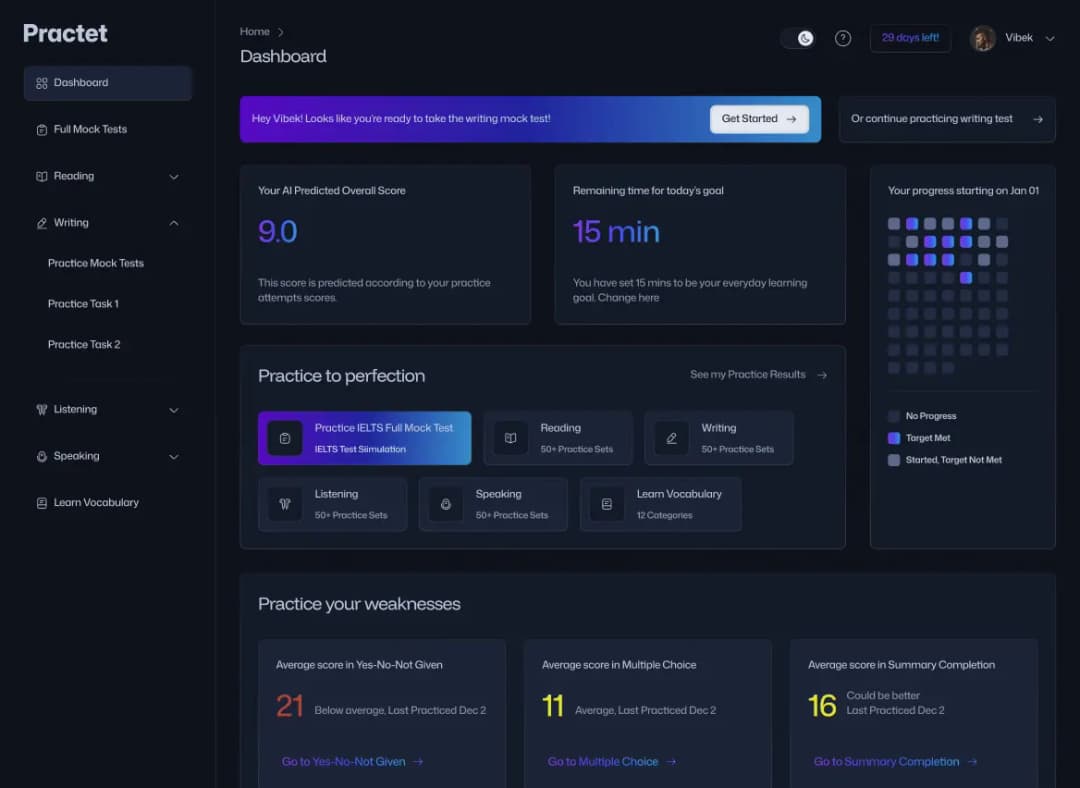Click the Learn Vocabulary card icon
Viewport: 1080px width, 788px height.
click(x=607, y=504)
